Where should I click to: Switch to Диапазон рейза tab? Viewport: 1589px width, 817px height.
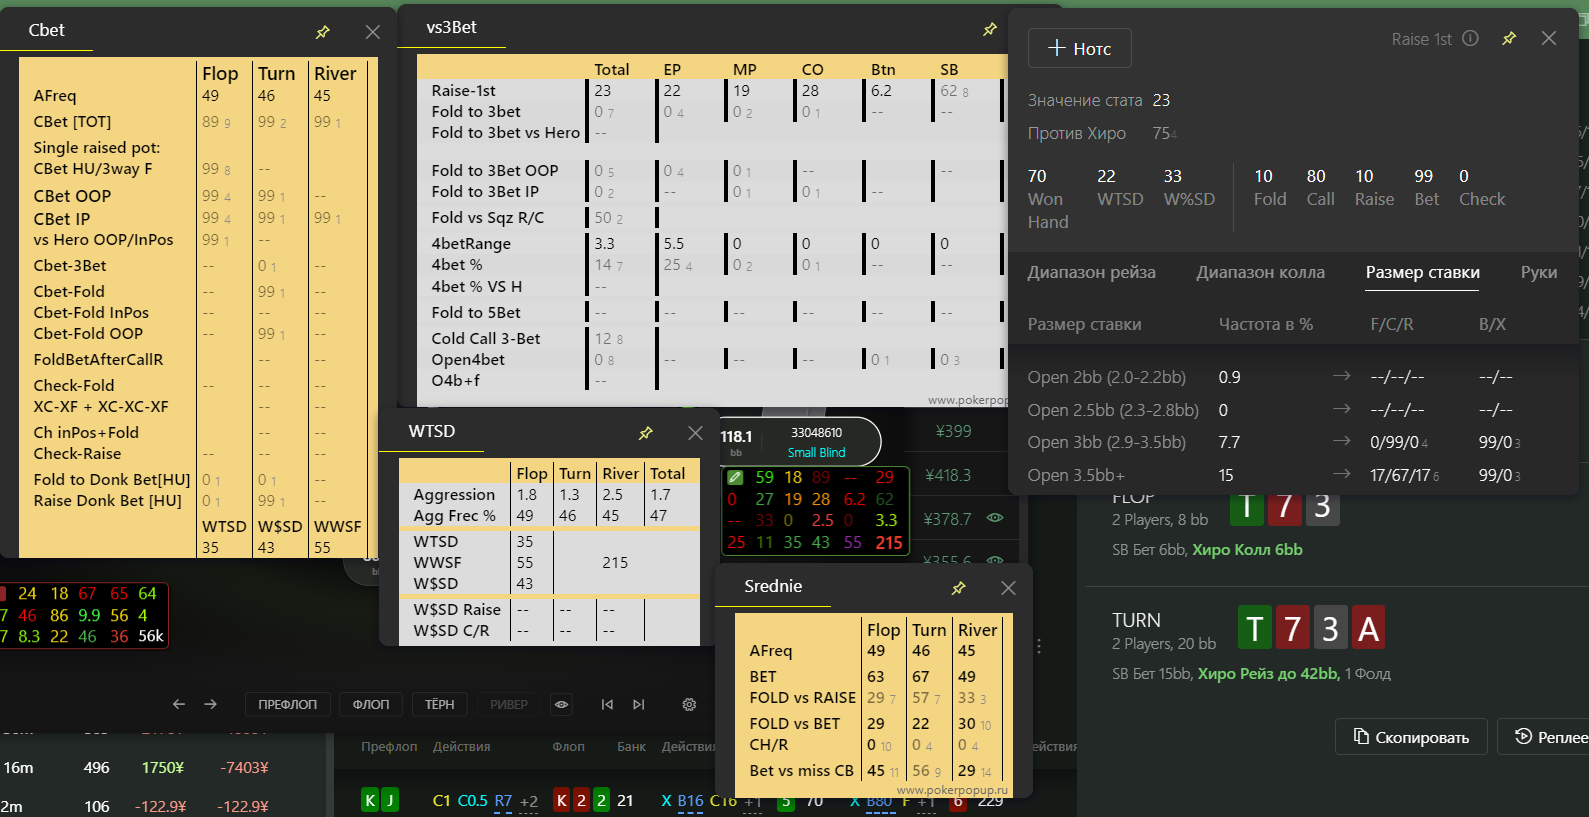pyautogui.click(x=1091, y=272)
